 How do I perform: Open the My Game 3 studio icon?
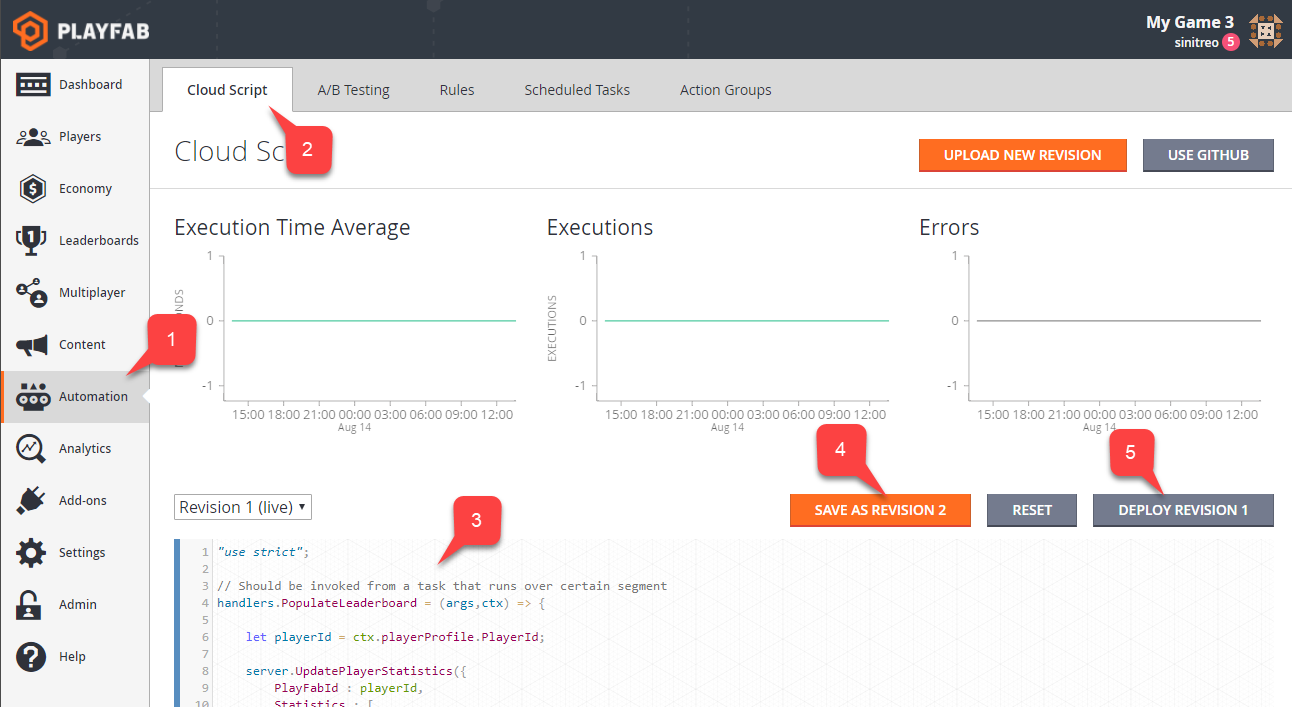(1265, 29)
